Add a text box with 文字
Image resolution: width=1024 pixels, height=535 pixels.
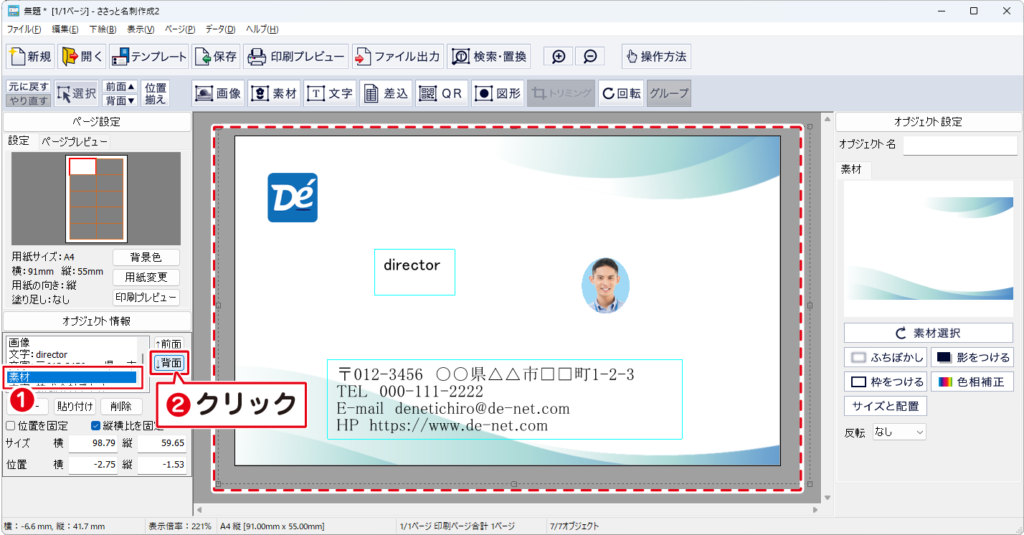click(x=331, y=93)
